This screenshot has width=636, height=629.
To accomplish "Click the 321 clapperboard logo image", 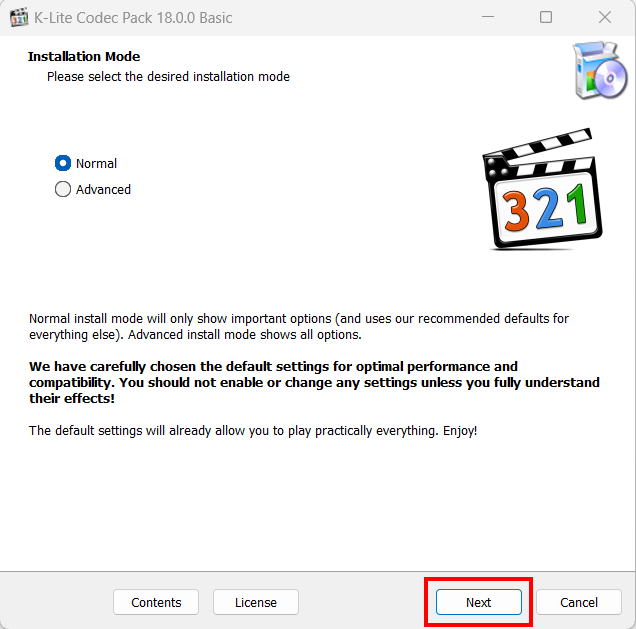I will click(x=542, y=189).
